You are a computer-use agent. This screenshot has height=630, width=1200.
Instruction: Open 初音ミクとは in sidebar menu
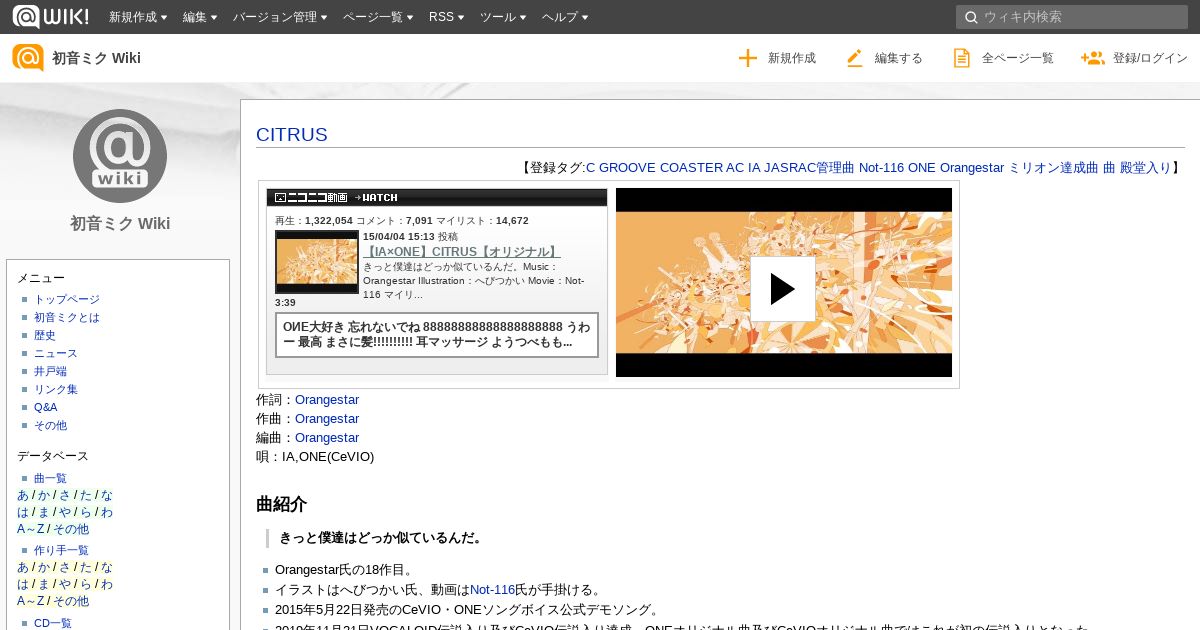(67, 317)
